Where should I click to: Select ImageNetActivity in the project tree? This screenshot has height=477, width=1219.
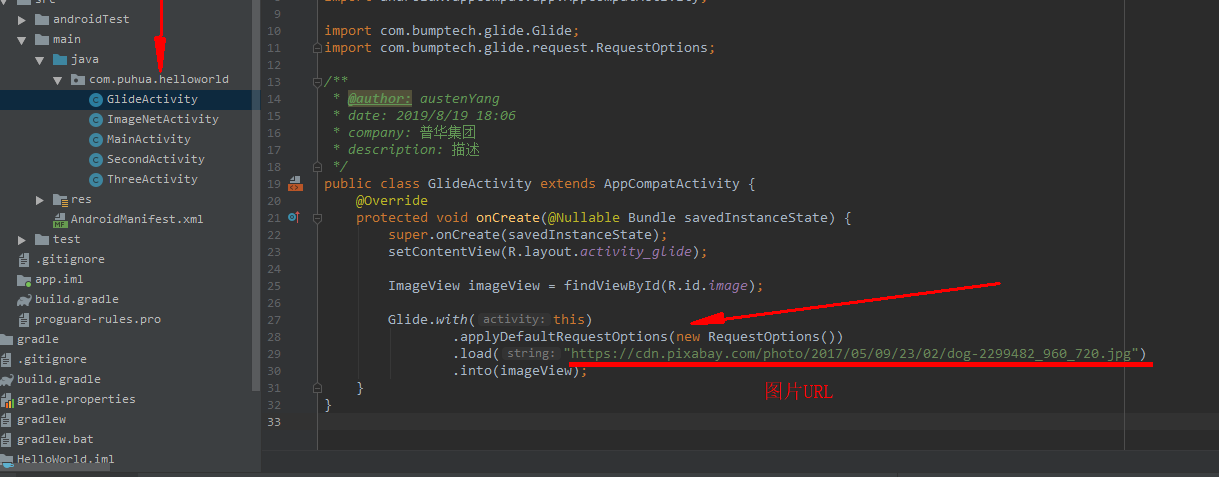point(163,119)
